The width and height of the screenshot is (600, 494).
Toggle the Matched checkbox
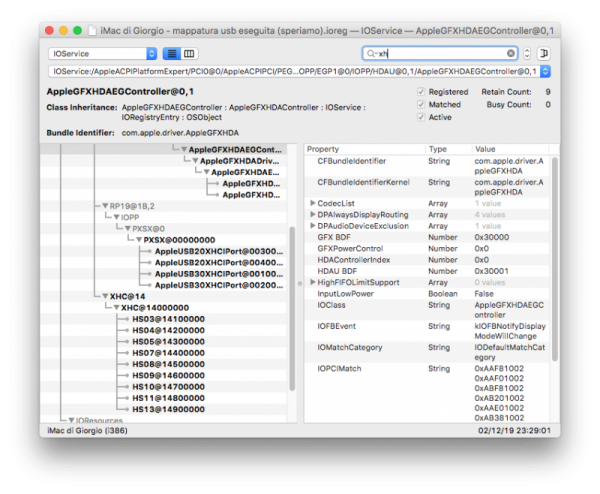[421, 104]
